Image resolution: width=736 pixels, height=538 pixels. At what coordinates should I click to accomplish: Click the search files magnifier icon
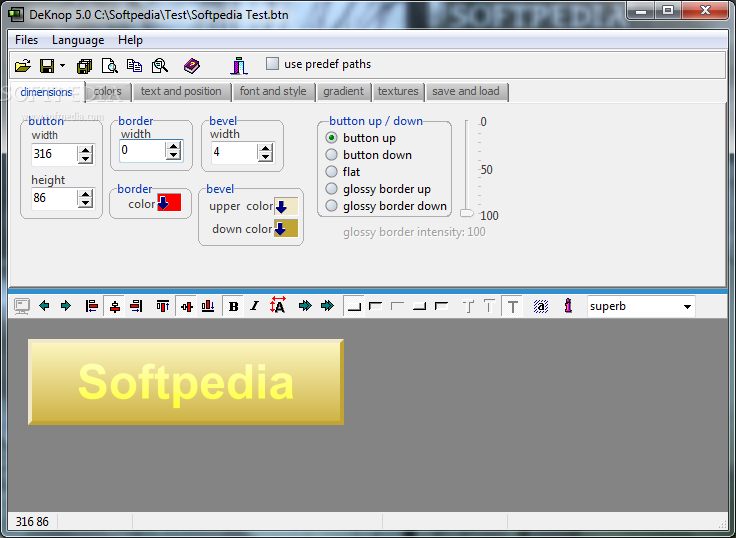(x=160, y=66)
